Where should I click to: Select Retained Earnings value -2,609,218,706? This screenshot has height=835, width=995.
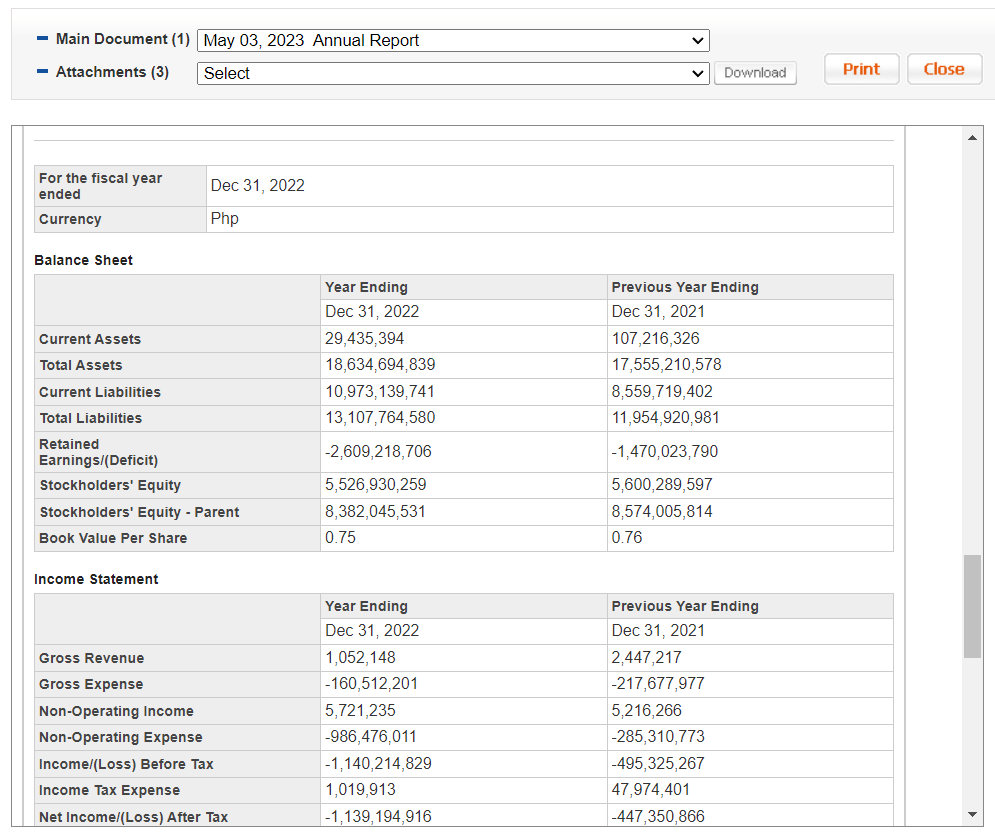(378, 452)
